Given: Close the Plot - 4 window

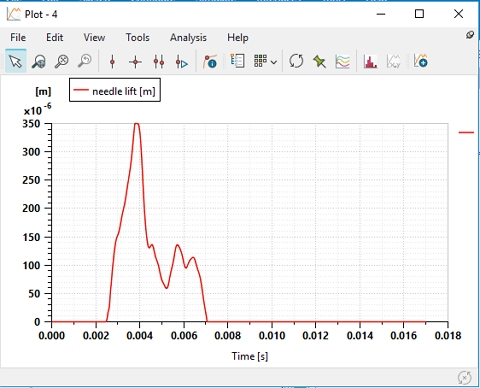Looking at the screenshot, I should (x=459, y=14).
